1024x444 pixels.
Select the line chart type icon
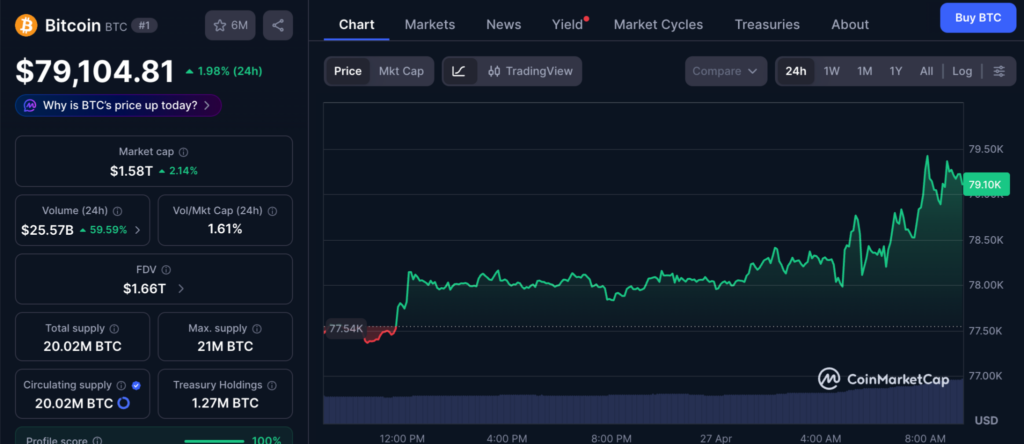[x=459, y=71]
